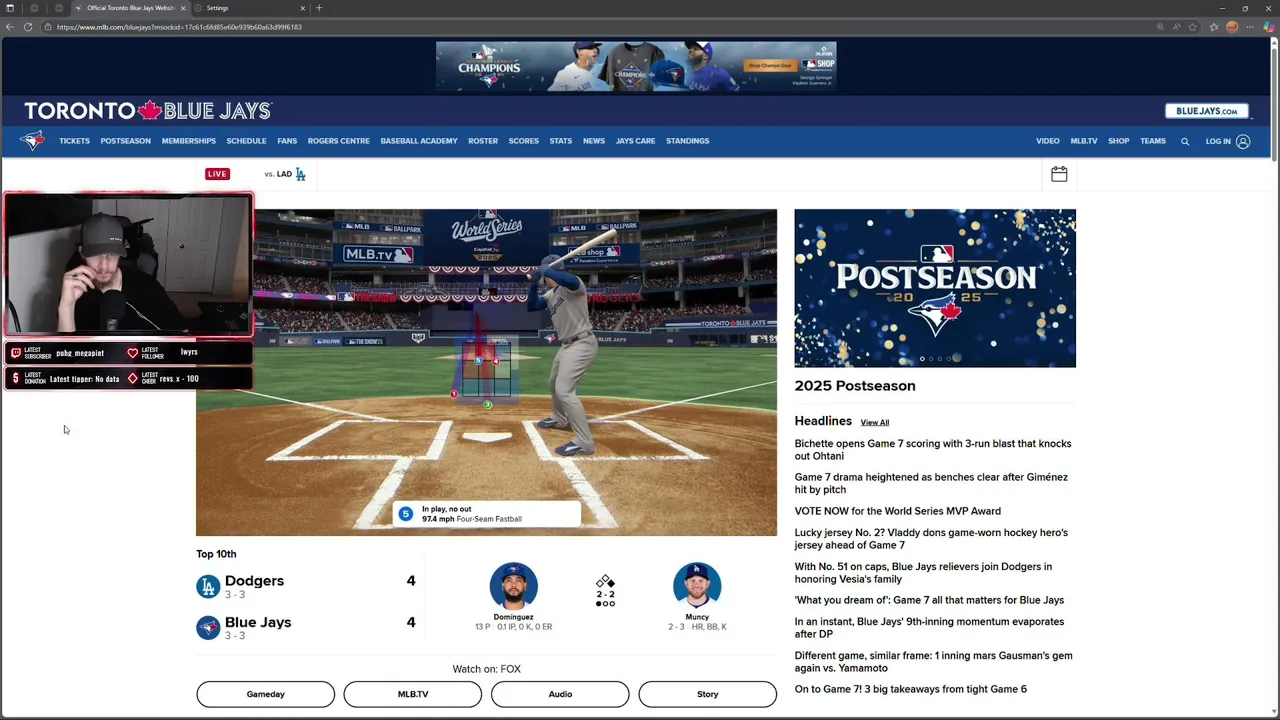Click BLUEJAYS.COM button
The width and height of the screenshot is (1280, 720).
pos(1207,111)
